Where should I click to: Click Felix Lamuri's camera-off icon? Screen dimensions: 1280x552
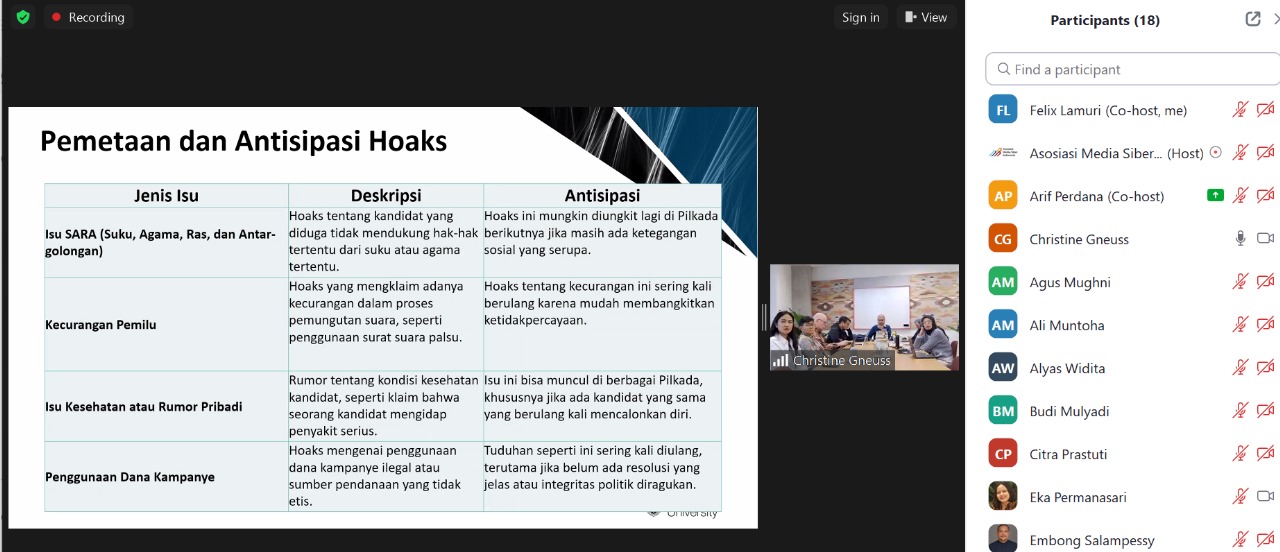[x=1265, y=110]
